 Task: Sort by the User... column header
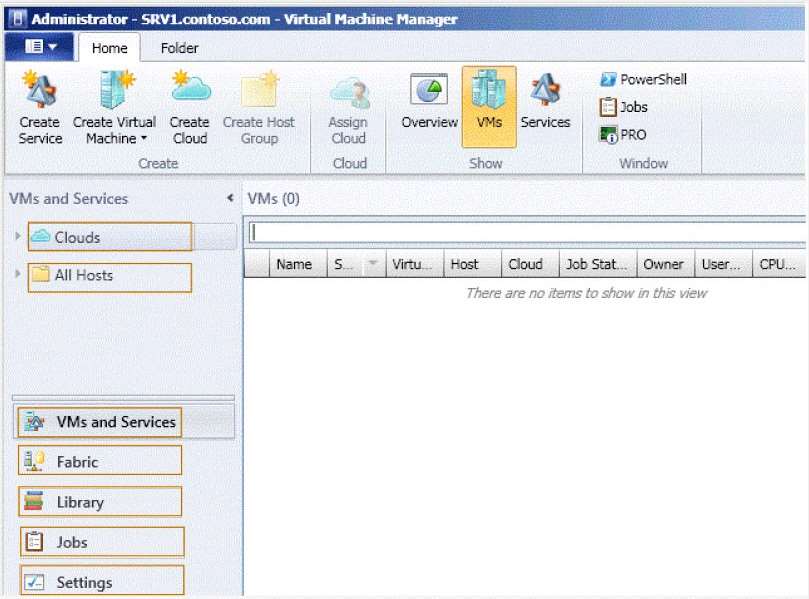(724, 264)
